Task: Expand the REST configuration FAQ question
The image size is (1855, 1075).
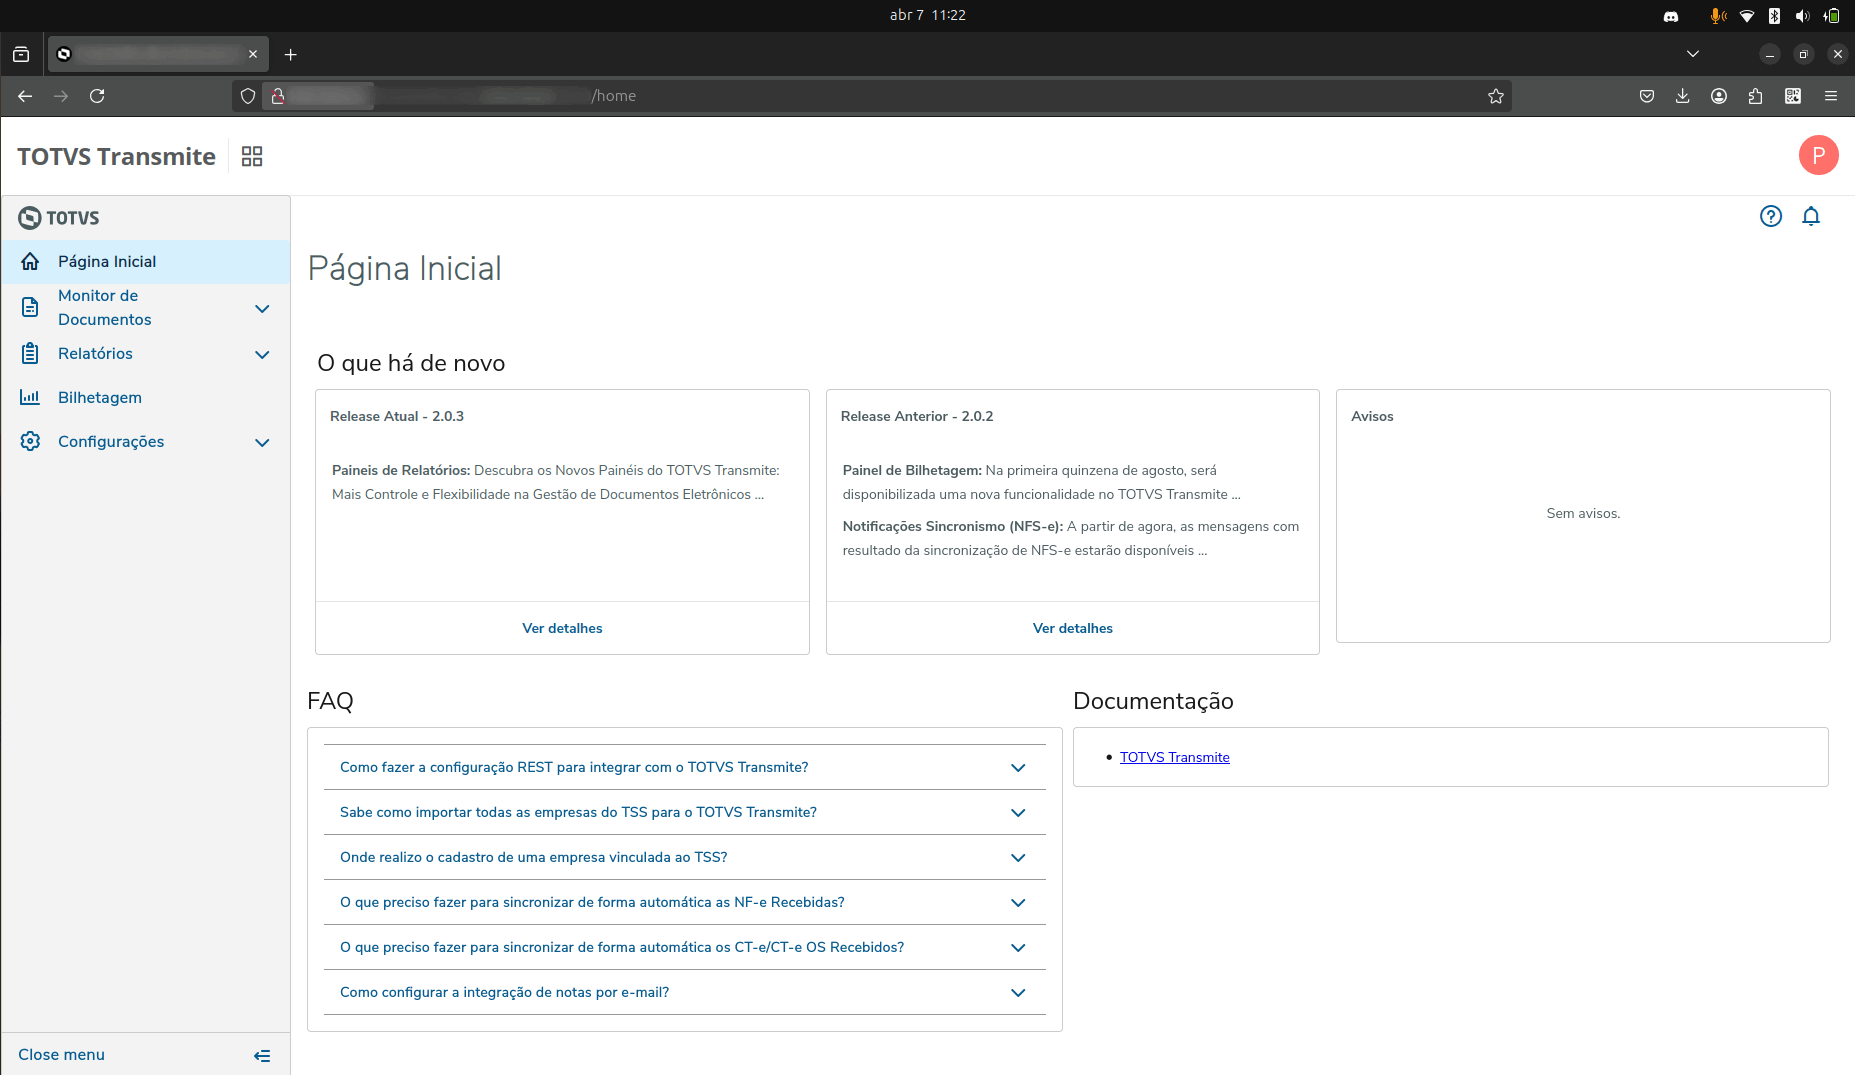Action: [x=1018, y=768]
